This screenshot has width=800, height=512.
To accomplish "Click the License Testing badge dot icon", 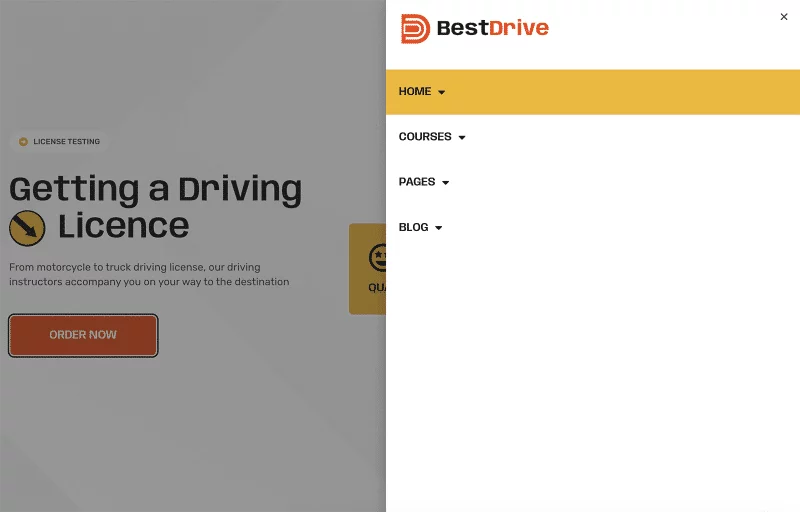I will pos(23,142).
